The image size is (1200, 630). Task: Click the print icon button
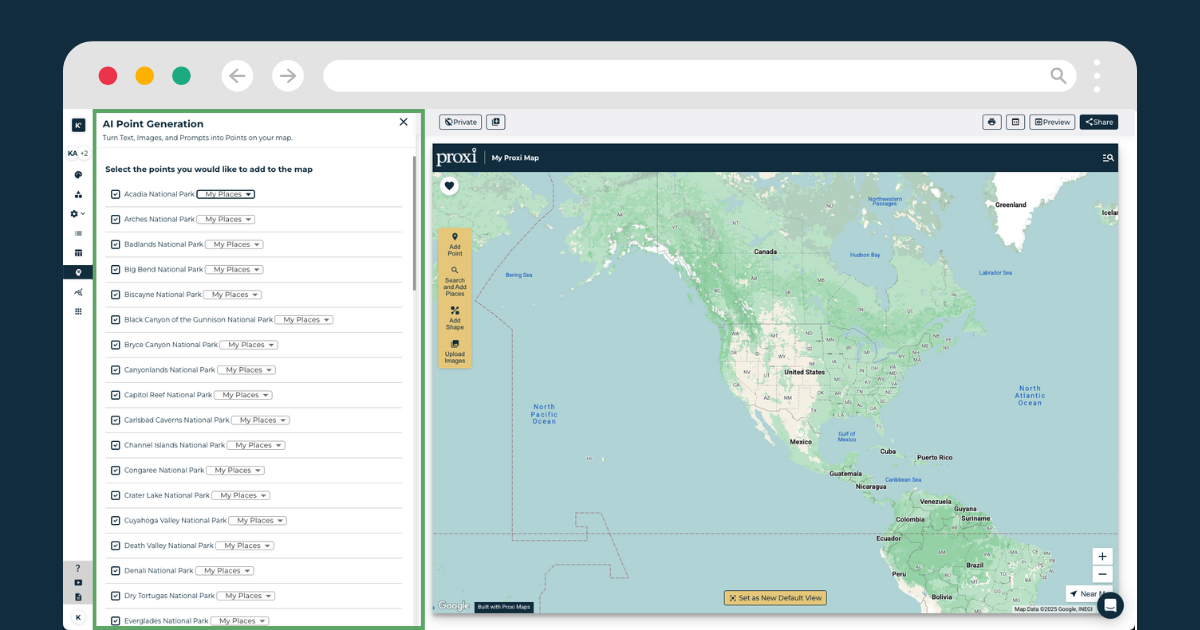(x=992, y=122)
